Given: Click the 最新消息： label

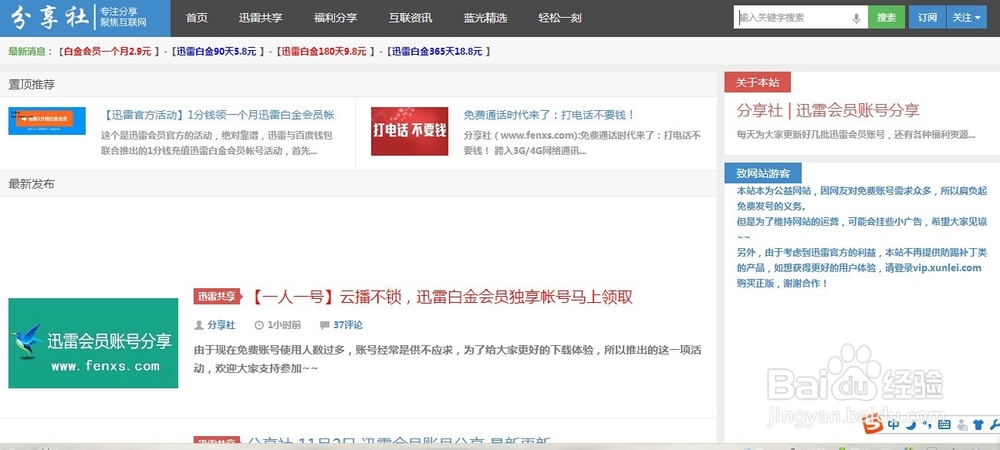Looking at the screenshot, I should coord(31,52).
